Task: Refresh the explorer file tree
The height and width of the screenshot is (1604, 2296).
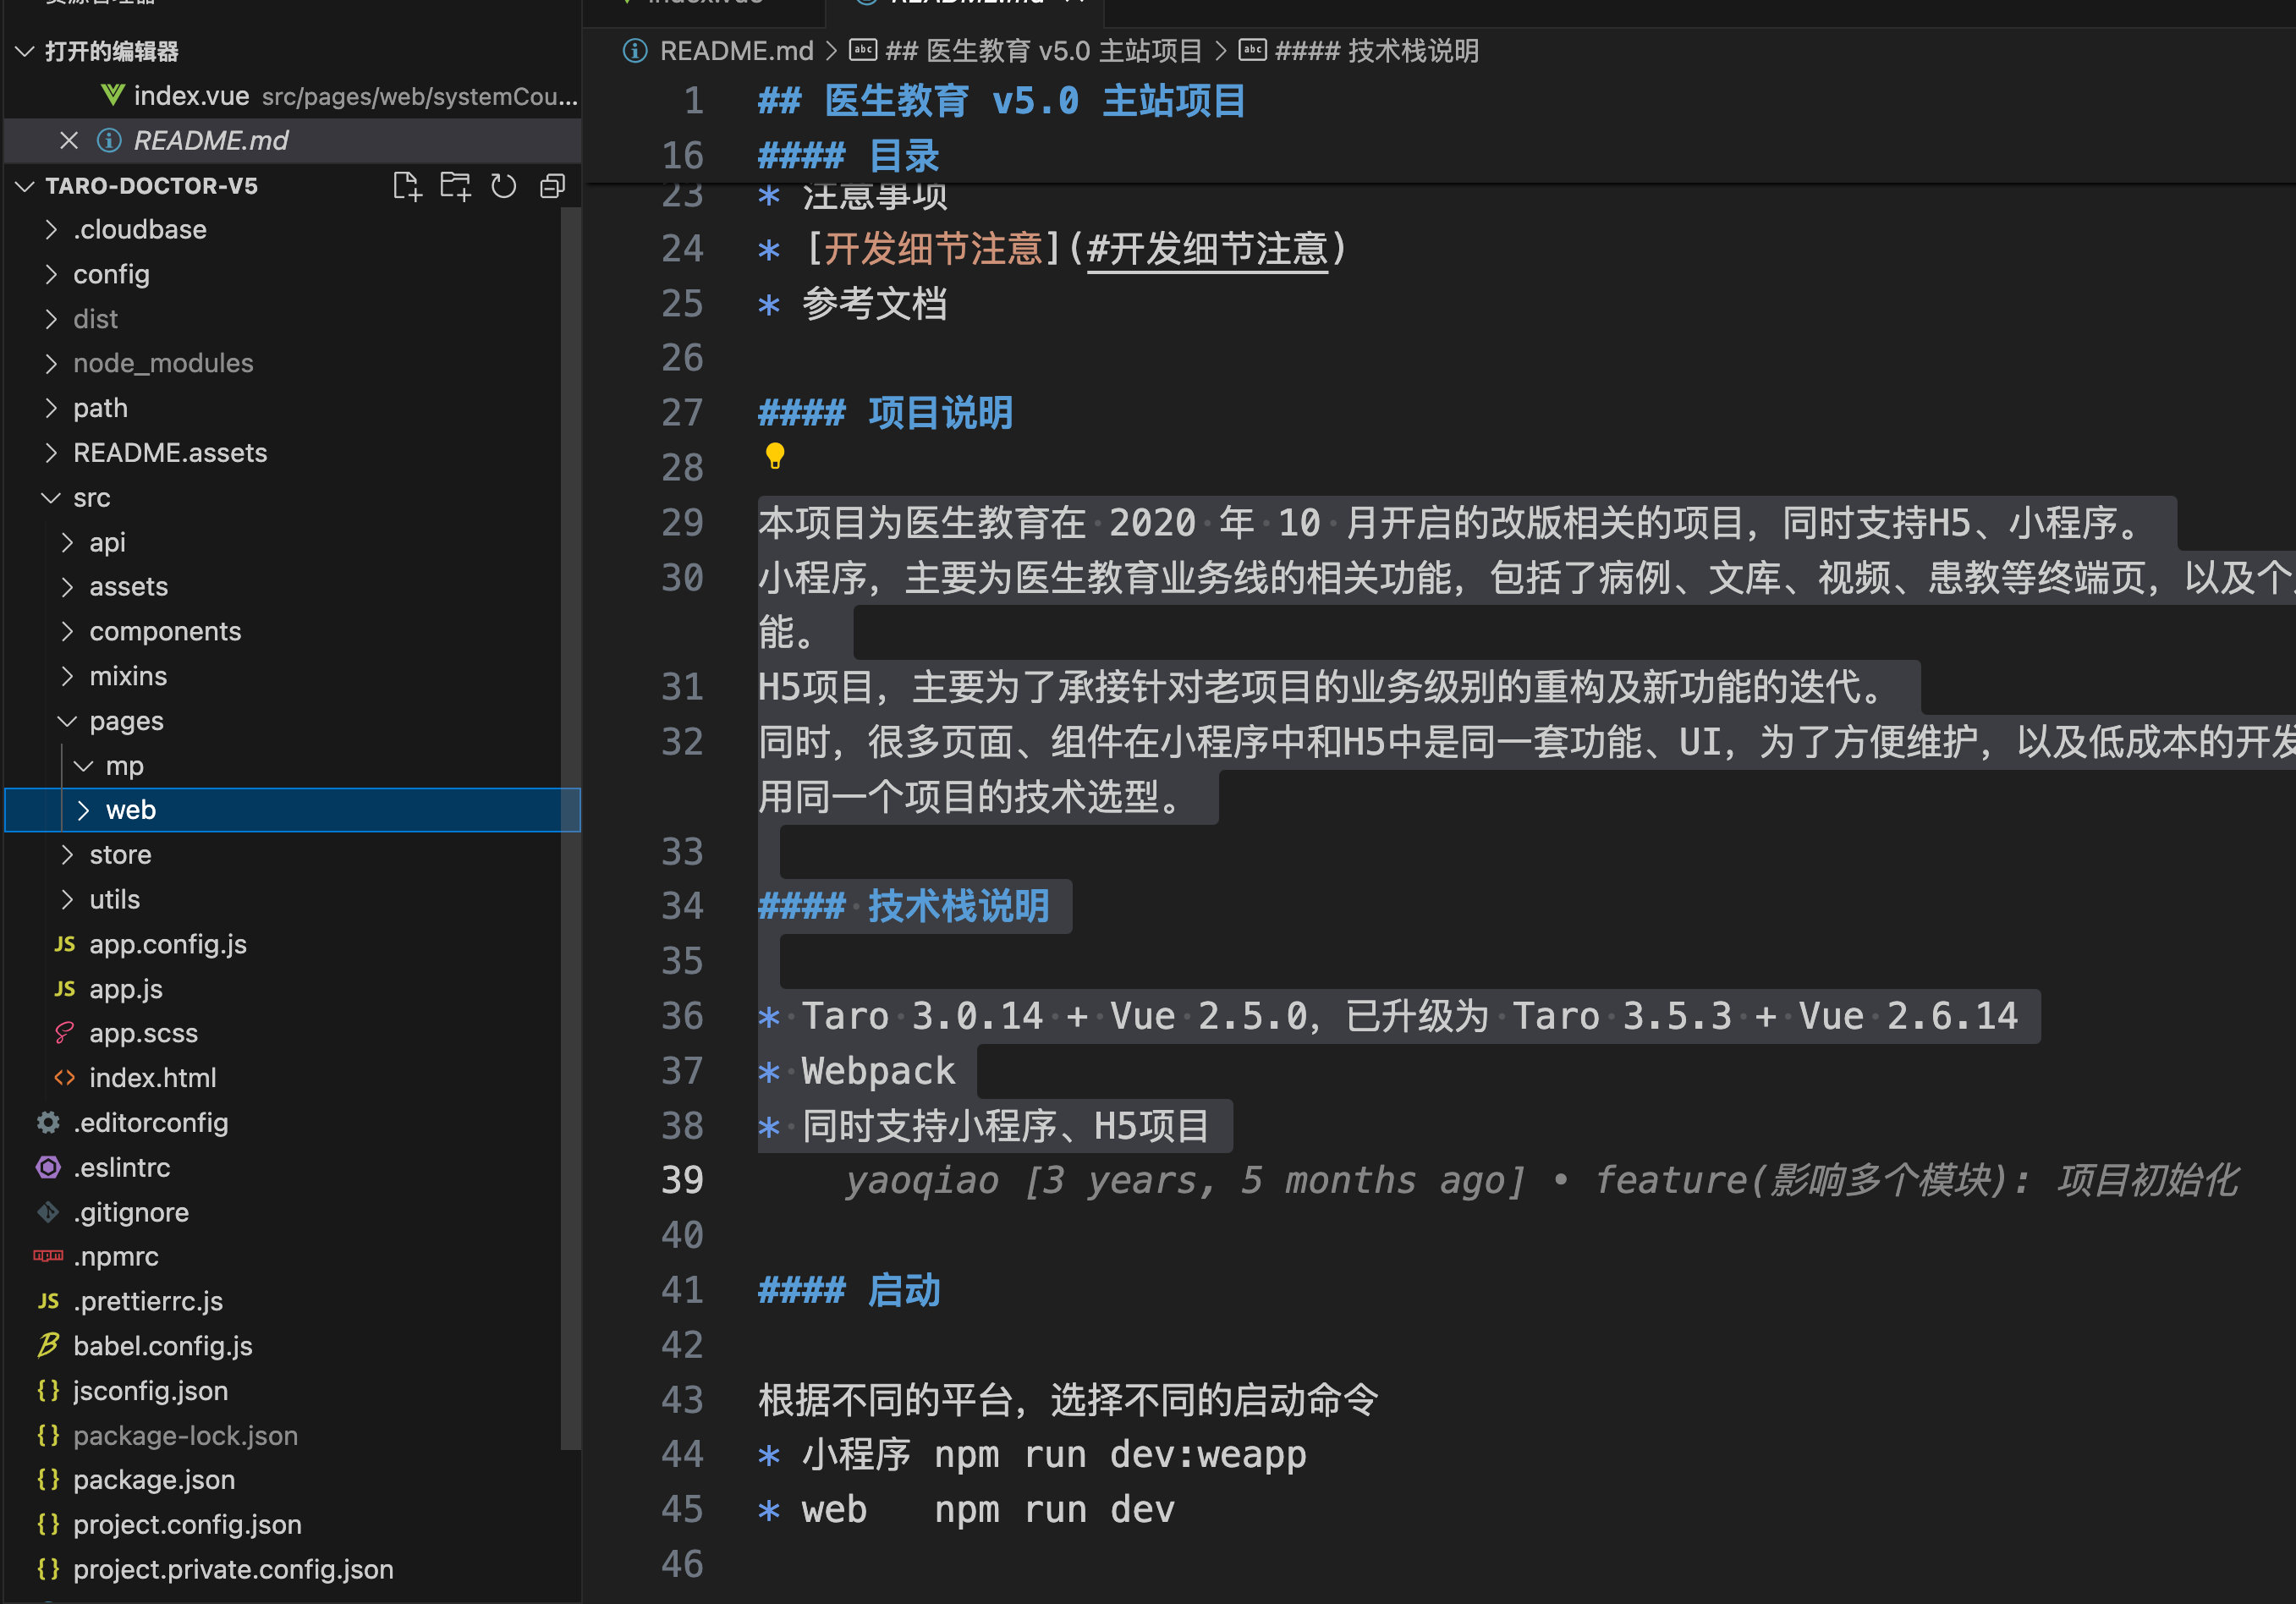Action: 504,186
